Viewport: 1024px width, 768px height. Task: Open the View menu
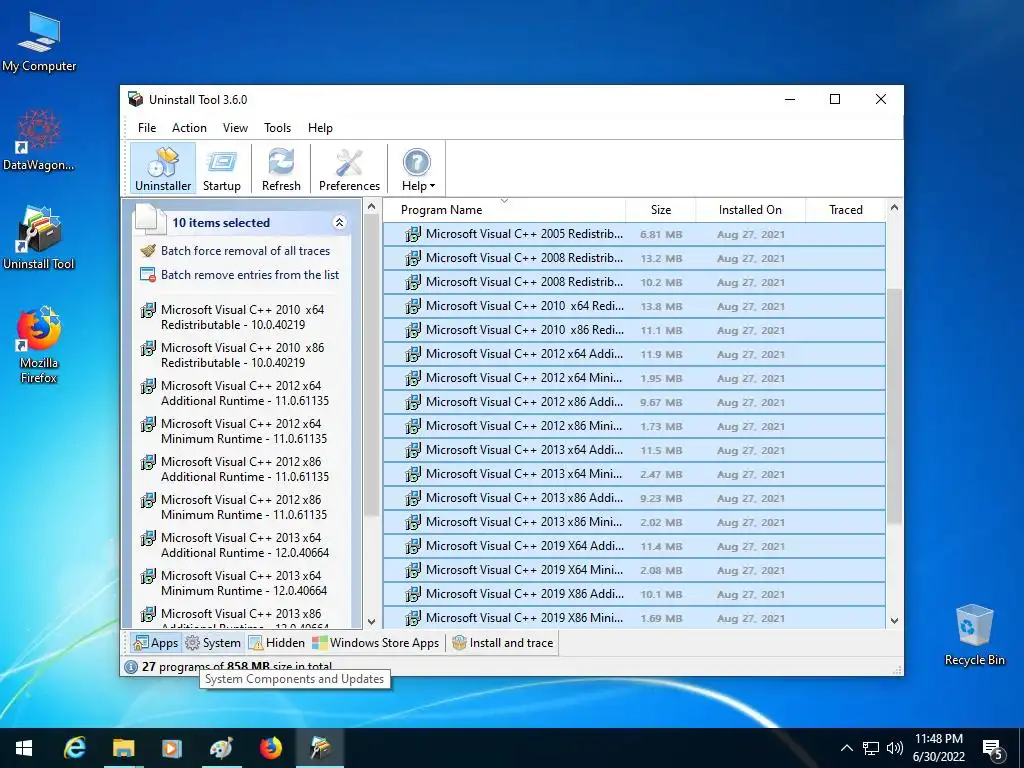click(235, 128)
